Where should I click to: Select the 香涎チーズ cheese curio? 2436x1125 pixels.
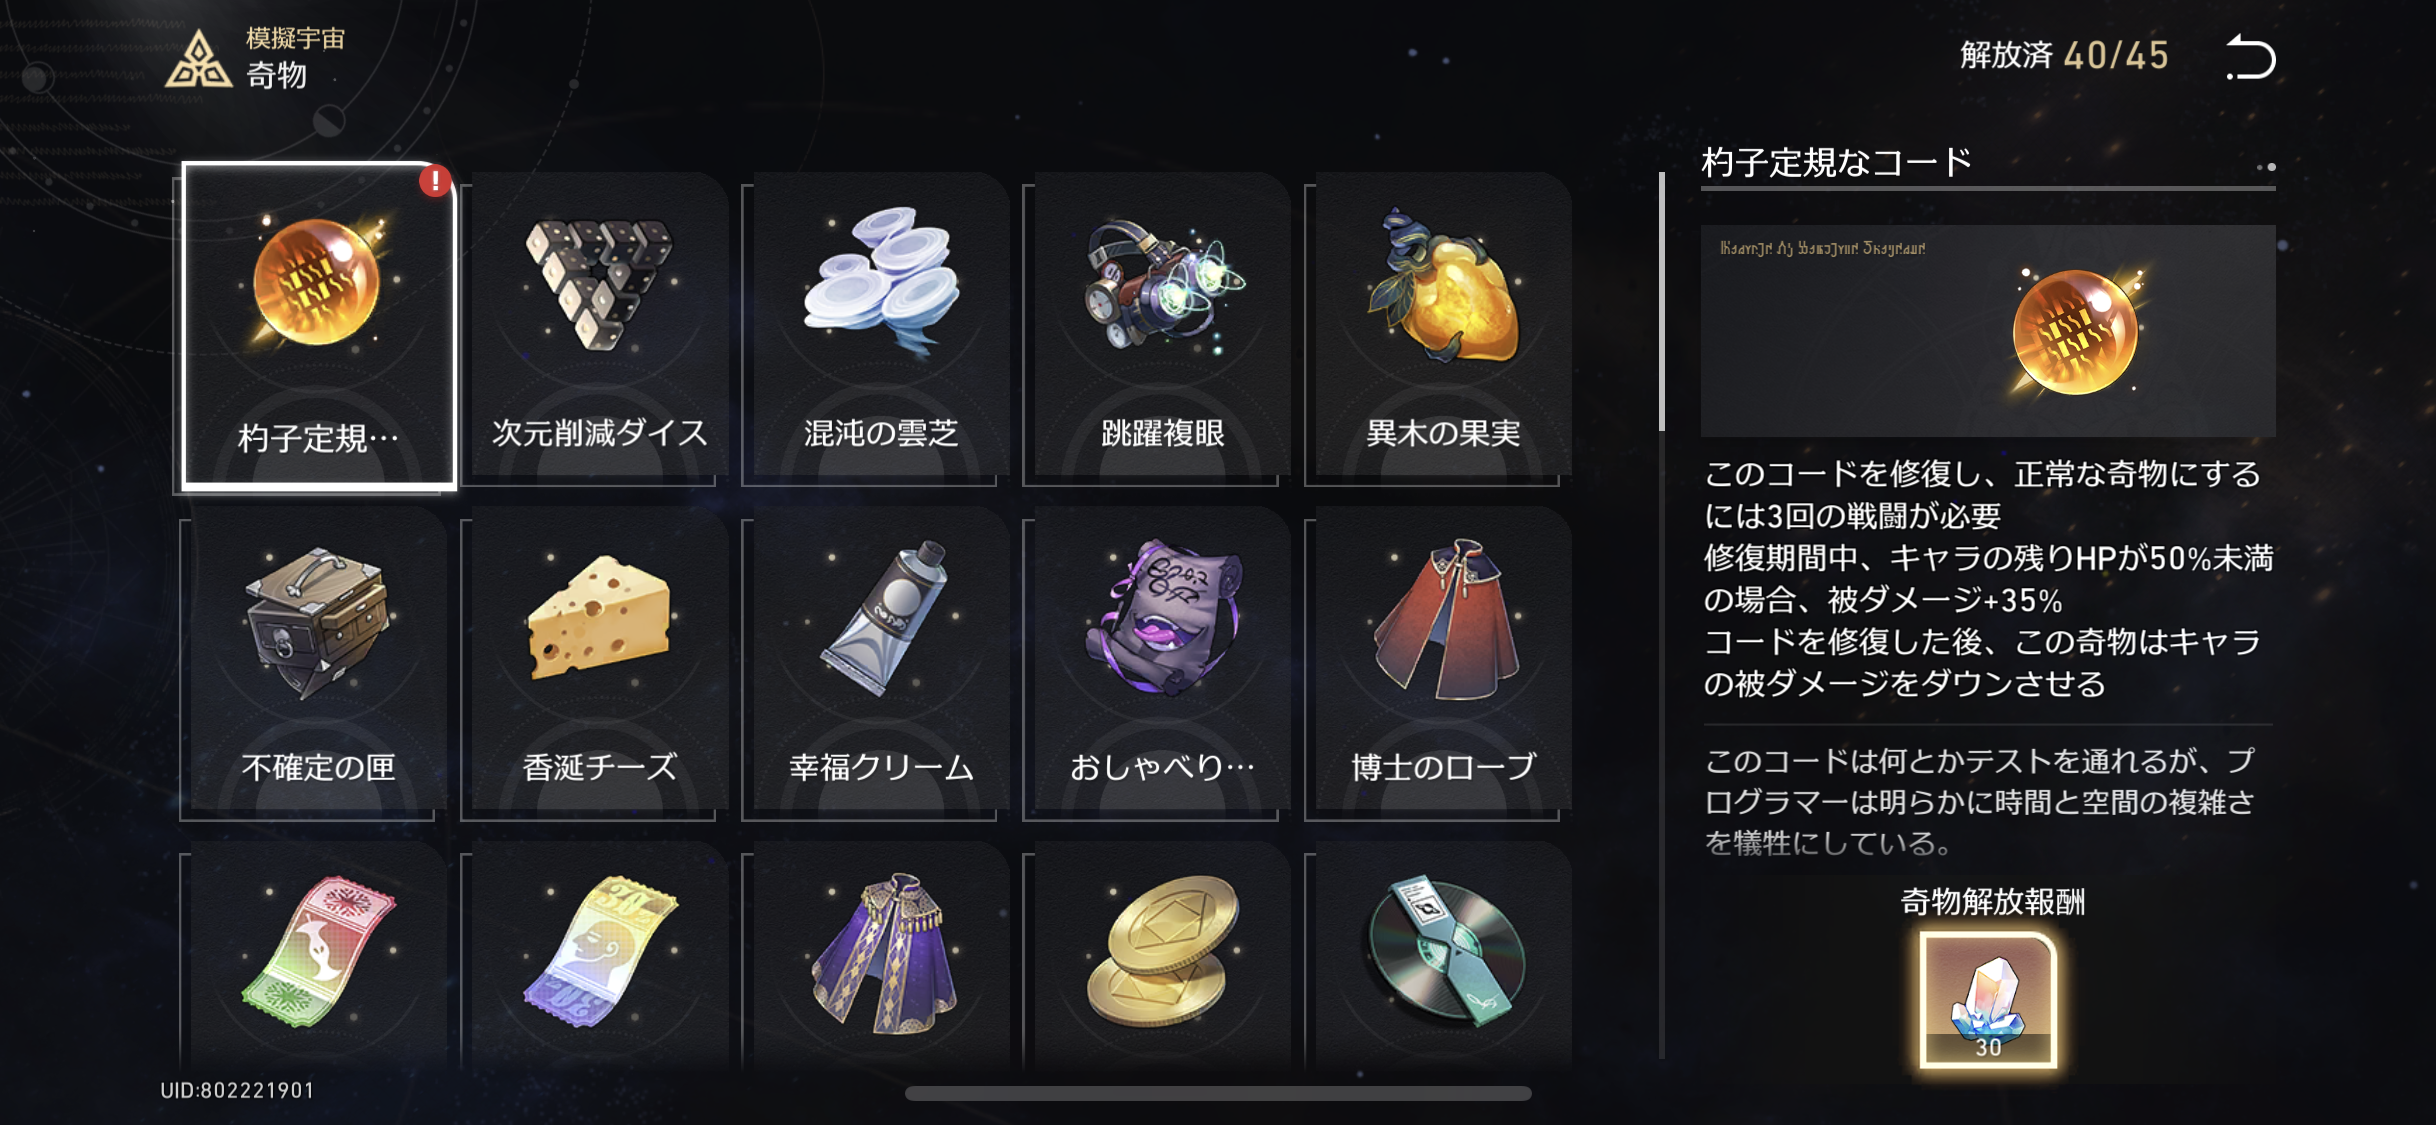[x=598, y=663]
